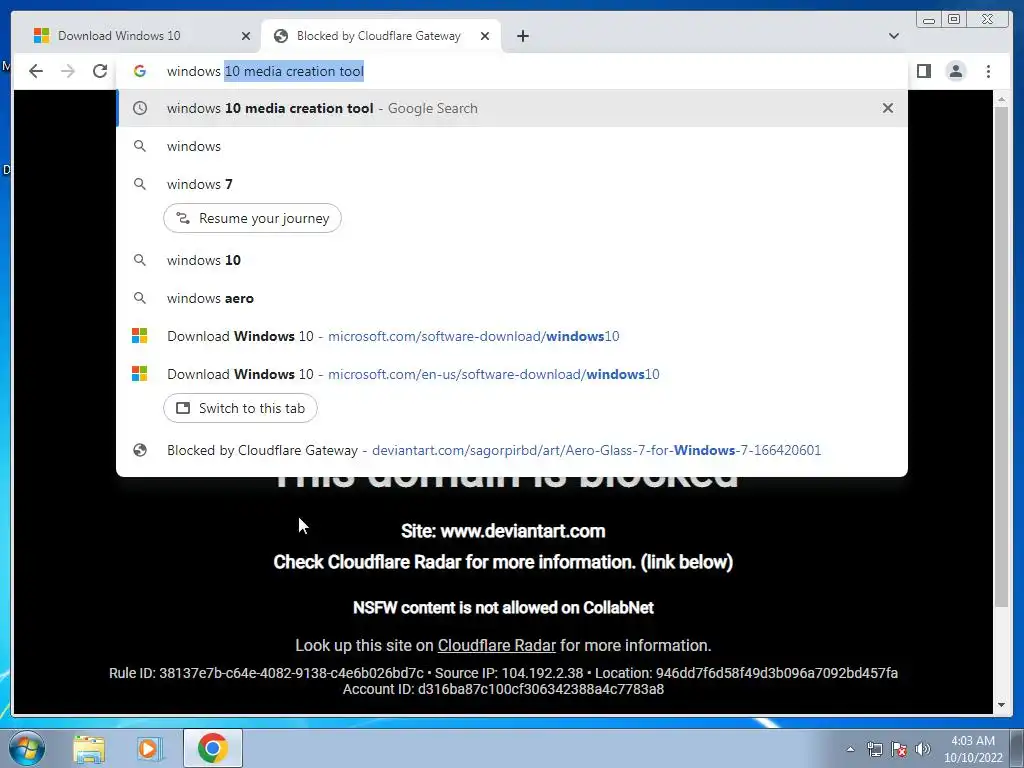Screen dimensions: 1024x768
Task: Open the deviantart.com Aero-Glass suggestion
Action: (x=512, y=450)
